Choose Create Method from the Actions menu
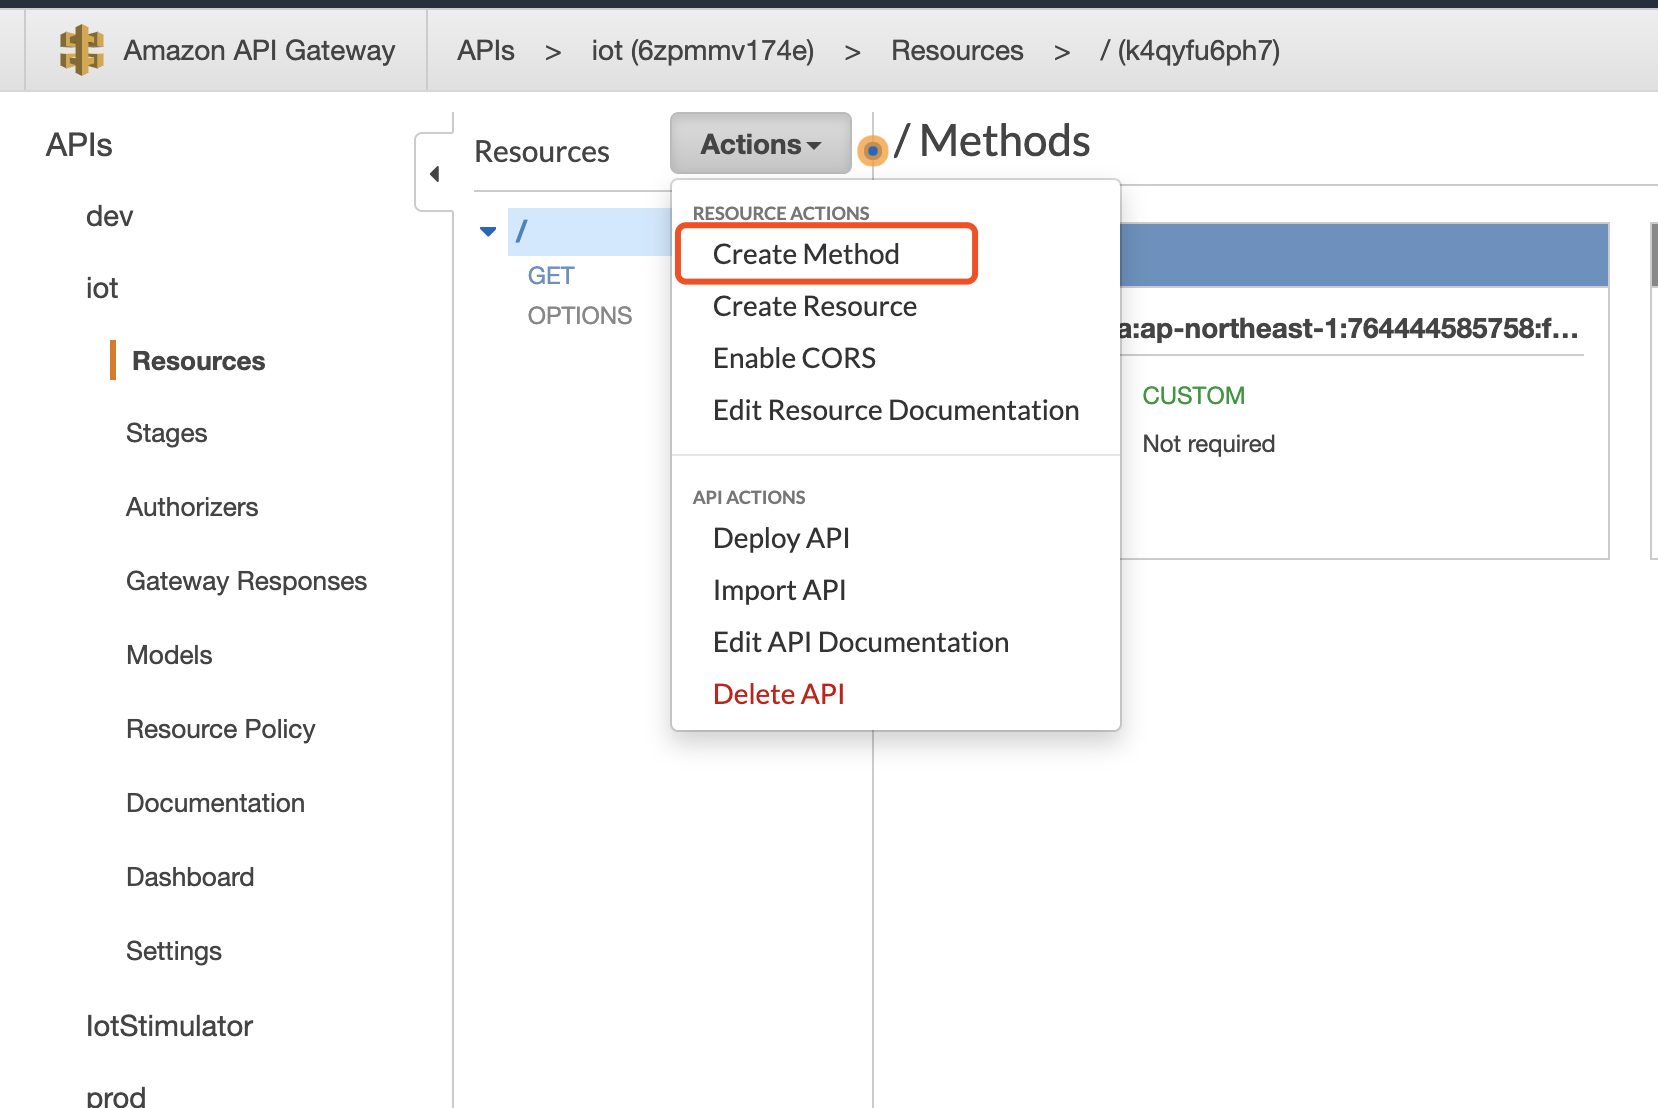The height and width of the screenshot is (1108, 1658). click(806, 254)
